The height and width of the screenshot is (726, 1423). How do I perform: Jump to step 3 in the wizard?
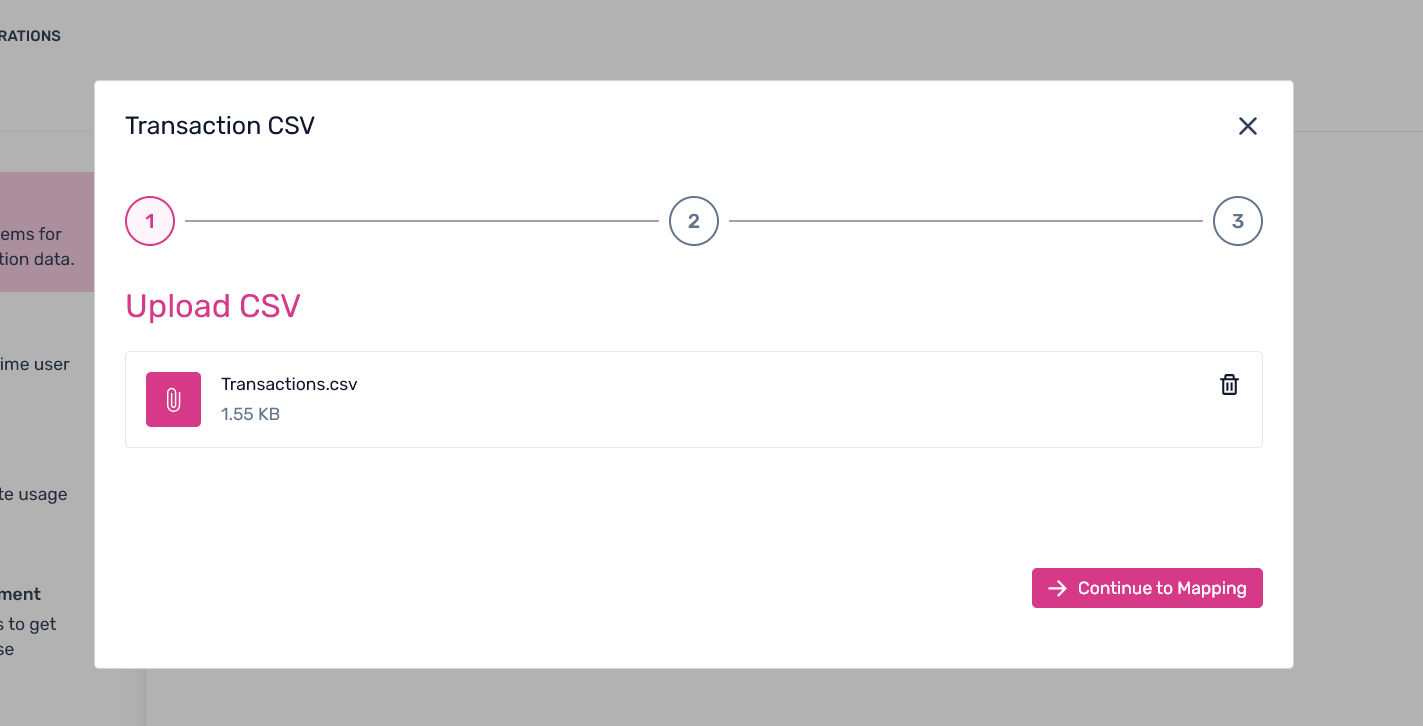point(1237,222)
